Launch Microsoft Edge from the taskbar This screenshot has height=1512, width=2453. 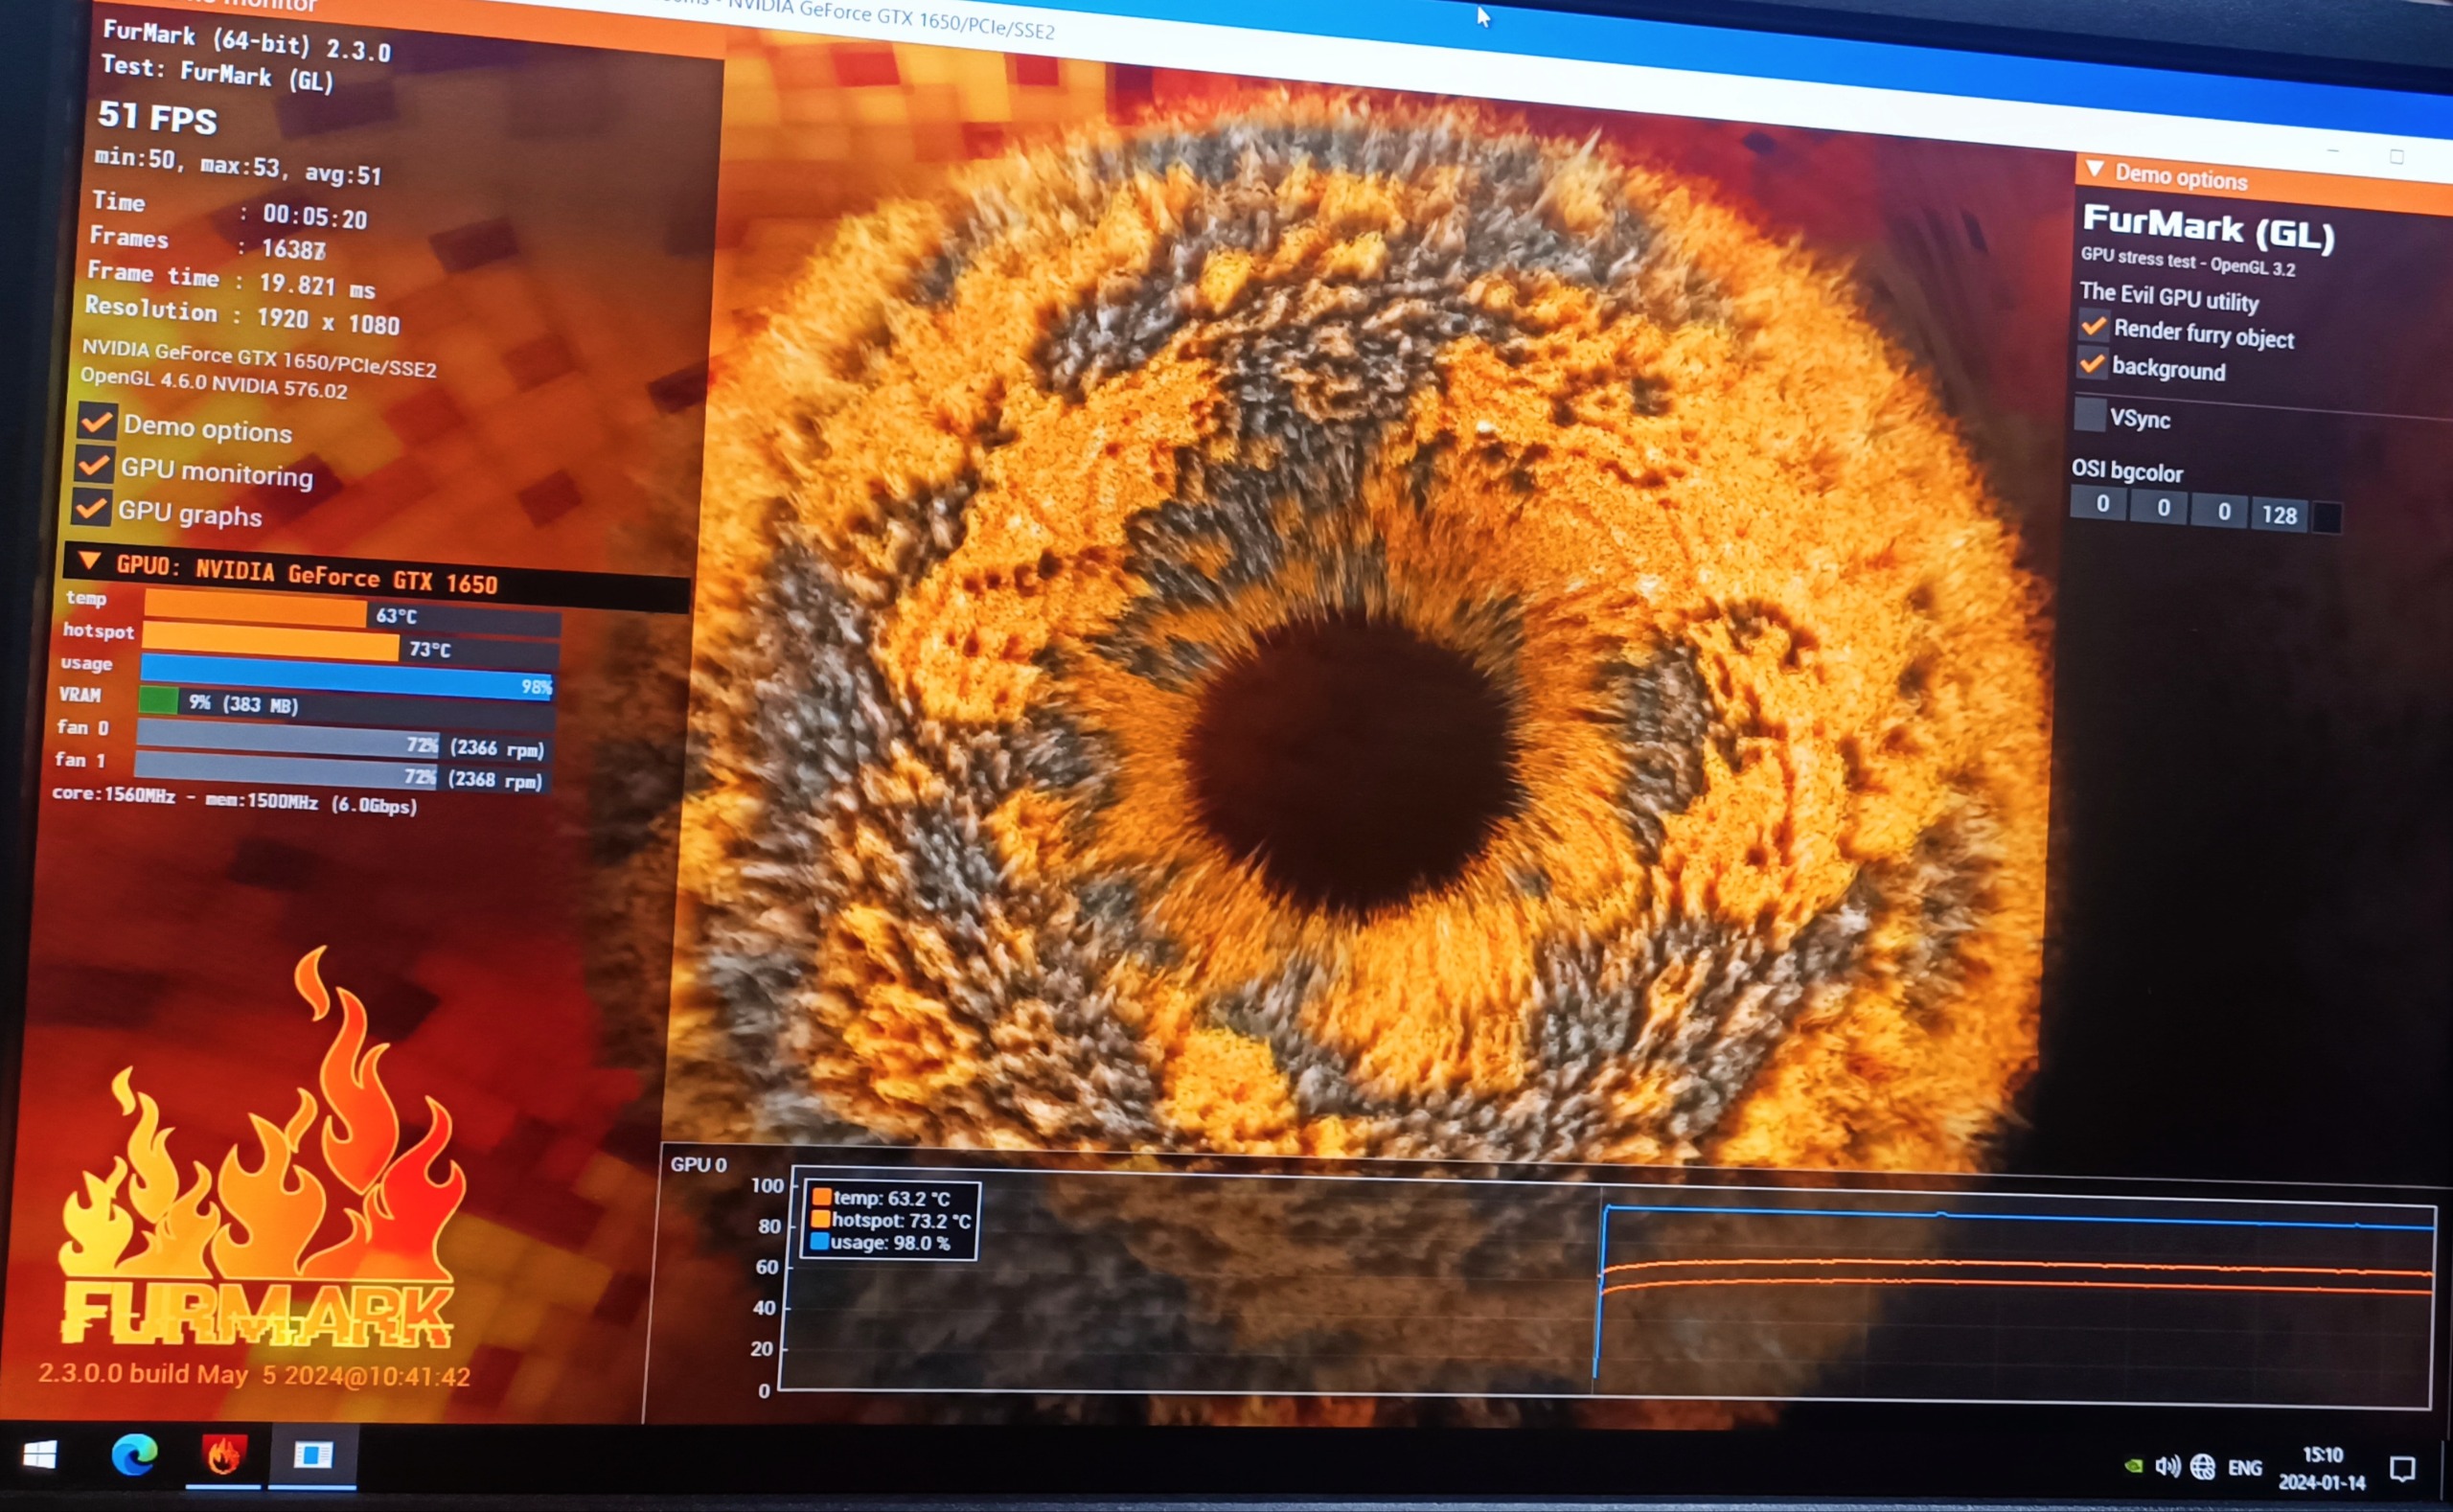pos(134,1455)
